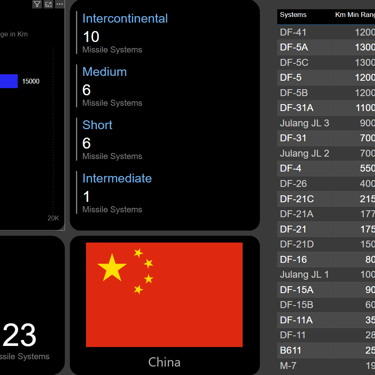375x375 pixels.
Task: Select the DF-5A row in the table
Action: click(x=326, y=47)
